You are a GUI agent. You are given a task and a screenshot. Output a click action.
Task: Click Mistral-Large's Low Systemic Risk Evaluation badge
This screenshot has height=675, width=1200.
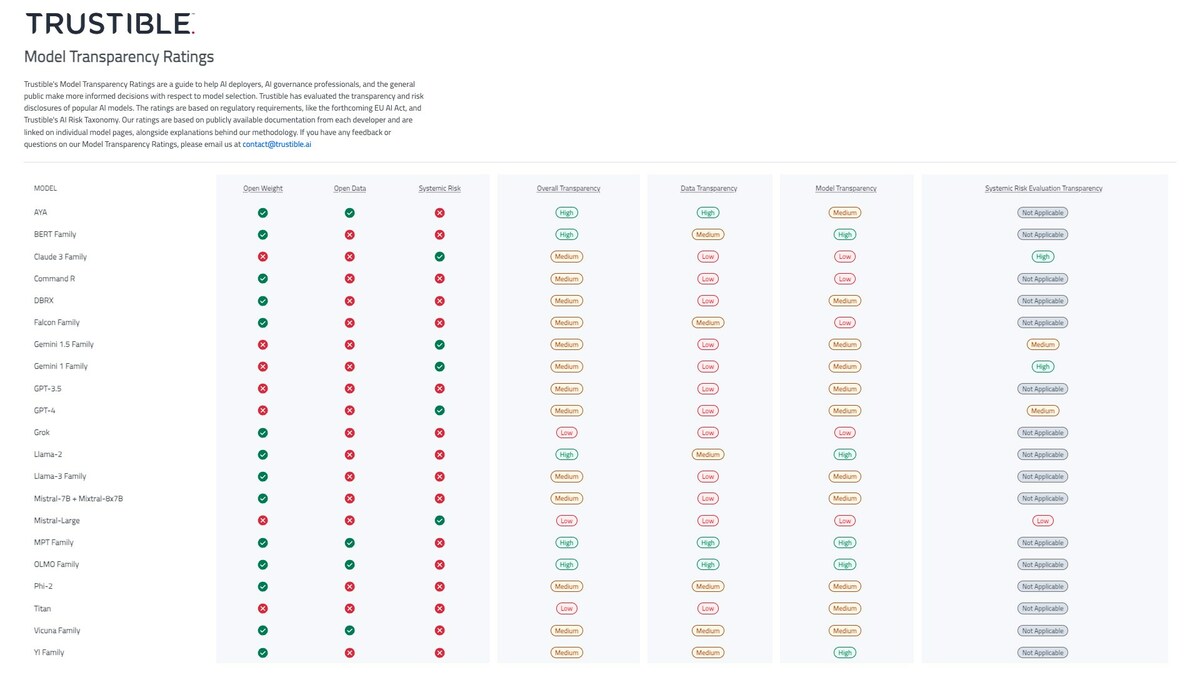[1043, 521]
